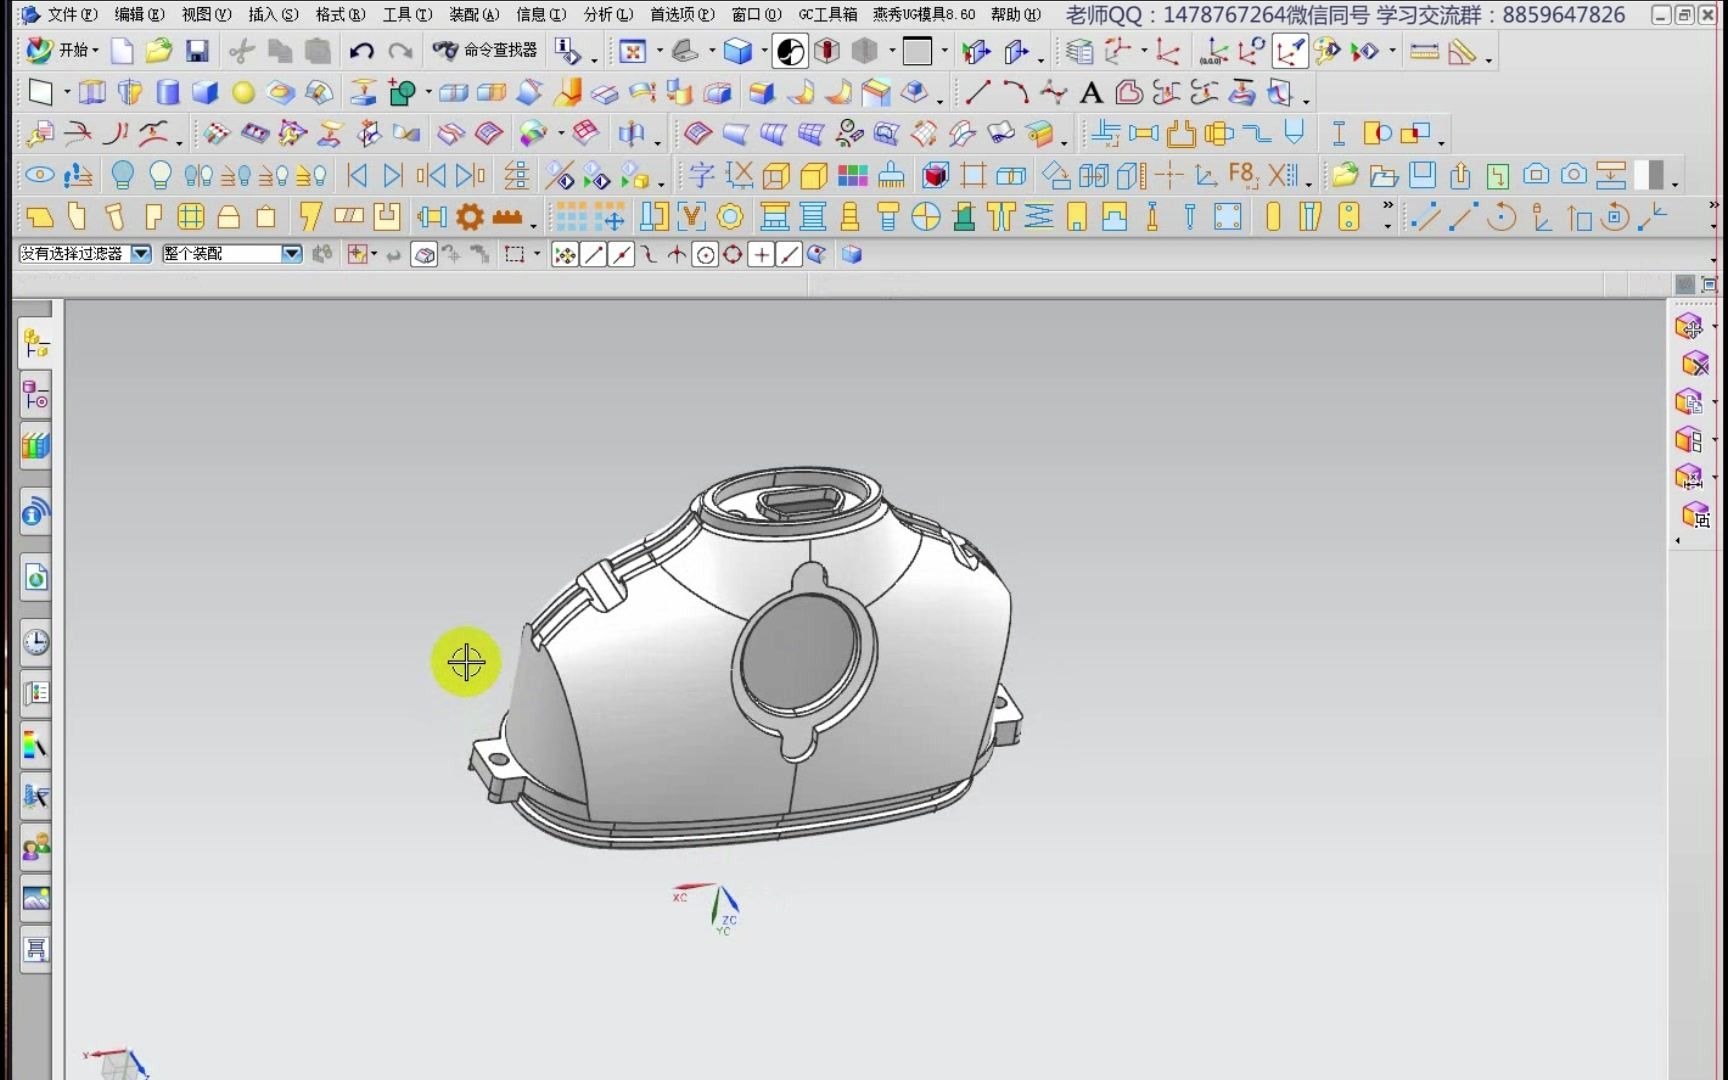Open the 整个装配 selection scope dropdown
The width and height of the screenshot is (1728, 1080).
click(291, 254)
